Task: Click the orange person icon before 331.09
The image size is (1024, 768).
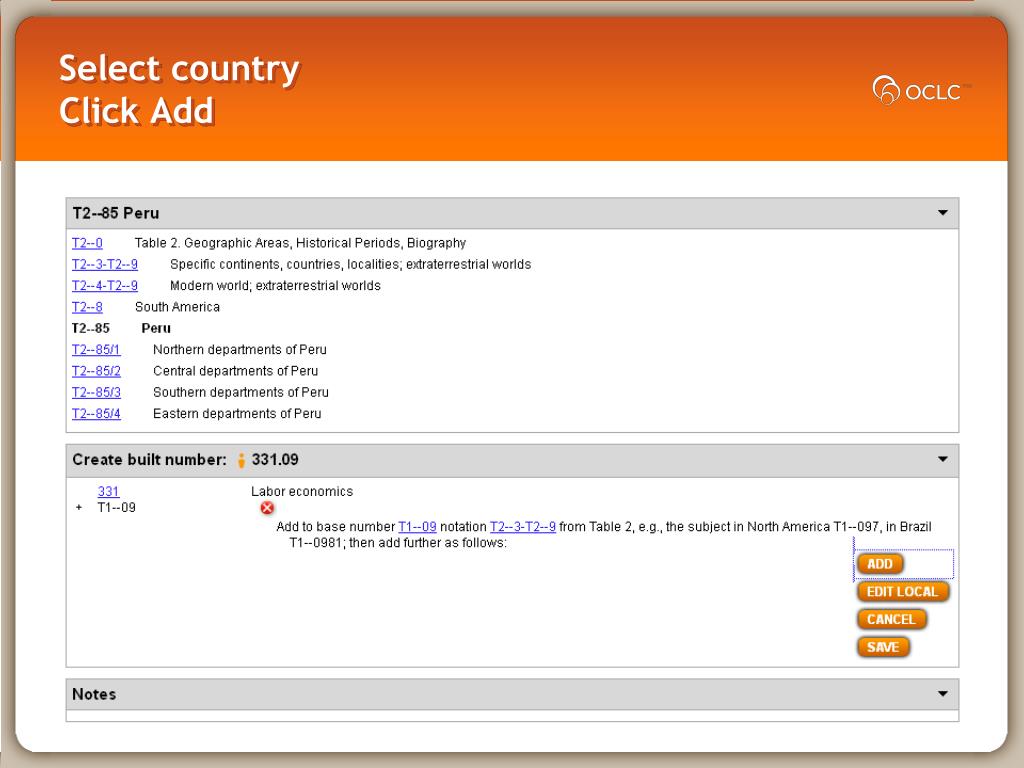Action: click(x=241, y=460)
